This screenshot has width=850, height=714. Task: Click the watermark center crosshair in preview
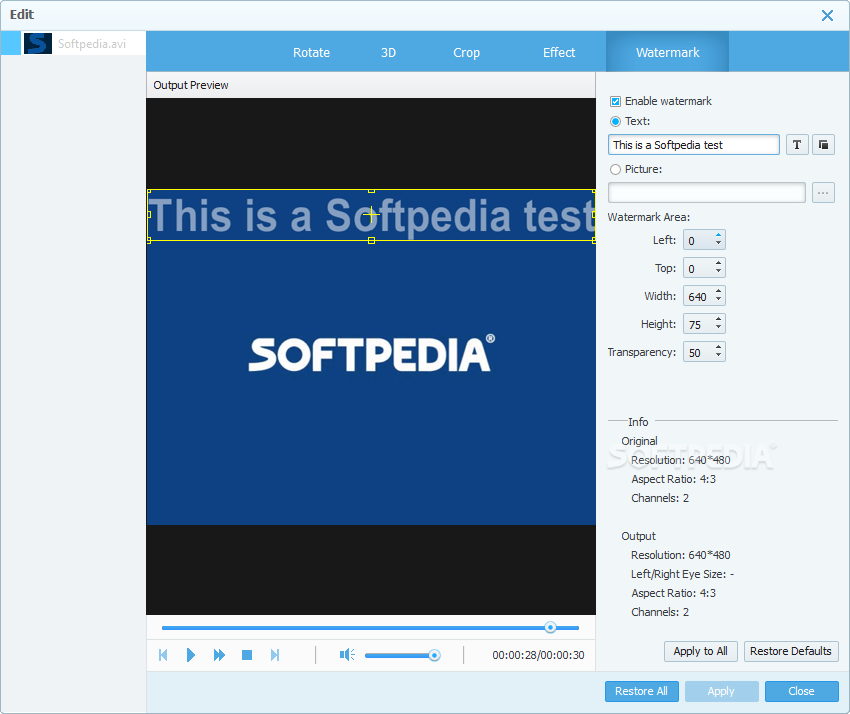click(371, 215)
